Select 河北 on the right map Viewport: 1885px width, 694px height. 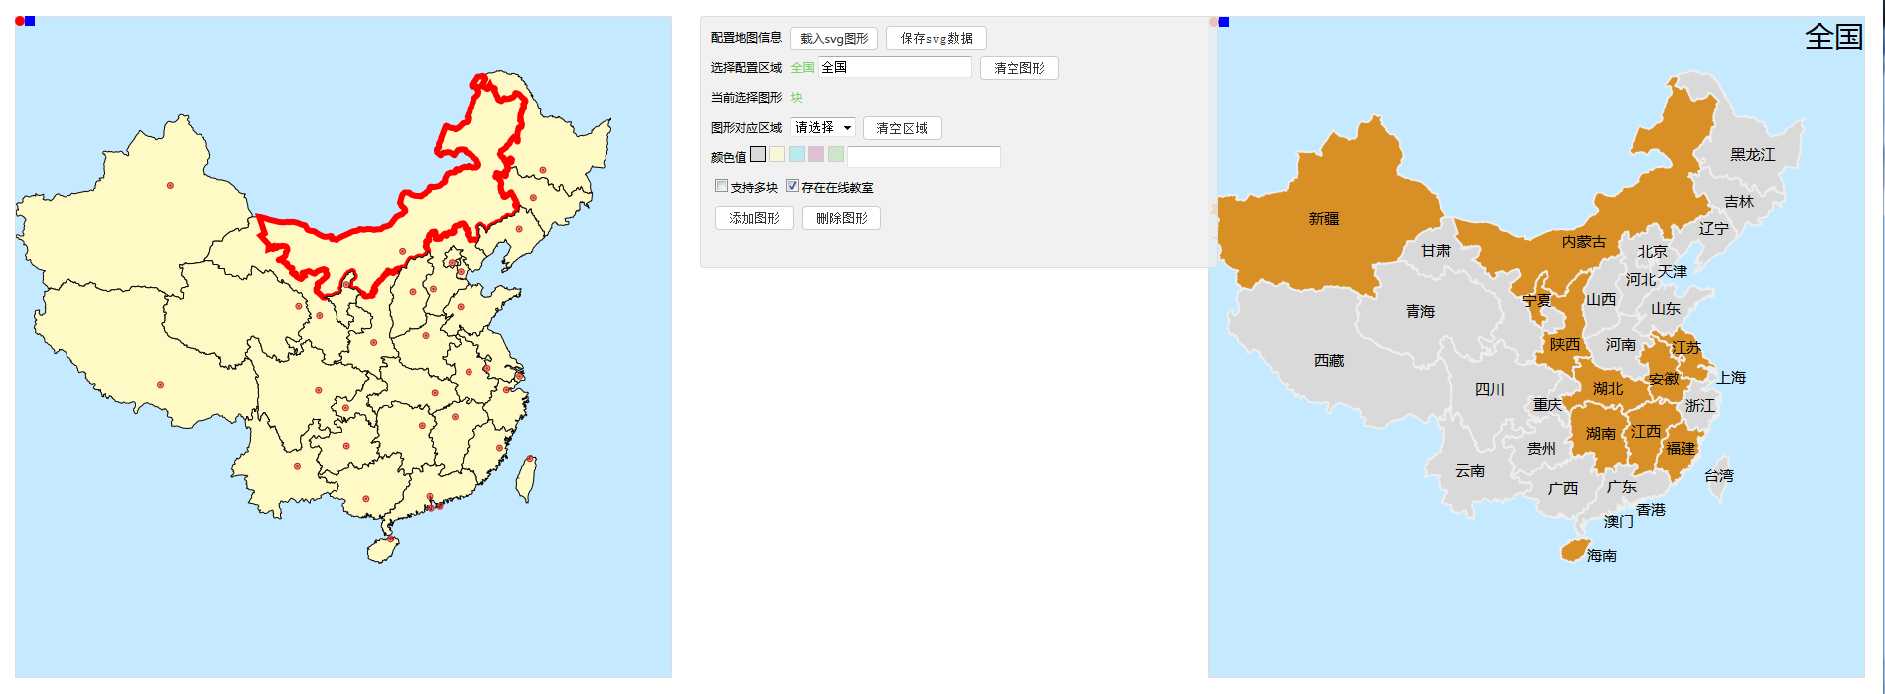(1640, 279)
